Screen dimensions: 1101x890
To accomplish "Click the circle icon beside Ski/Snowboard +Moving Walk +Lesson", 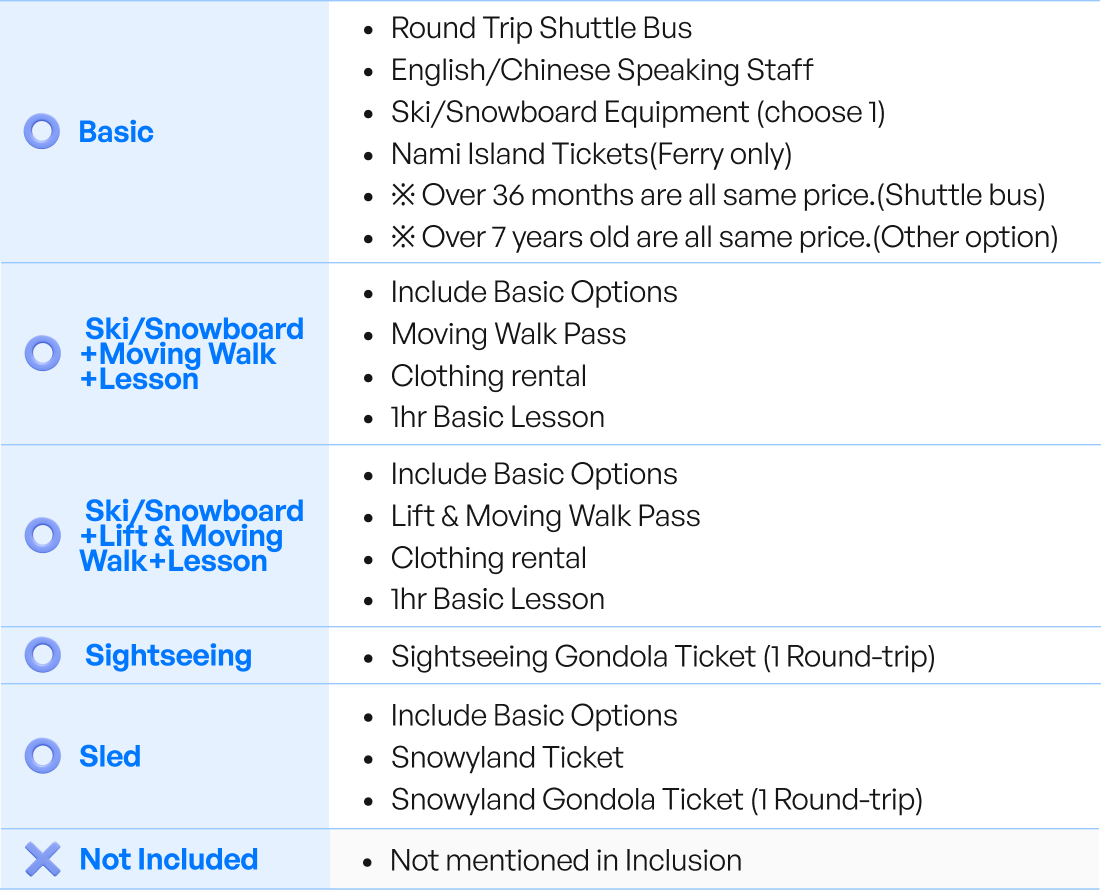I will [x=42, y=354].
